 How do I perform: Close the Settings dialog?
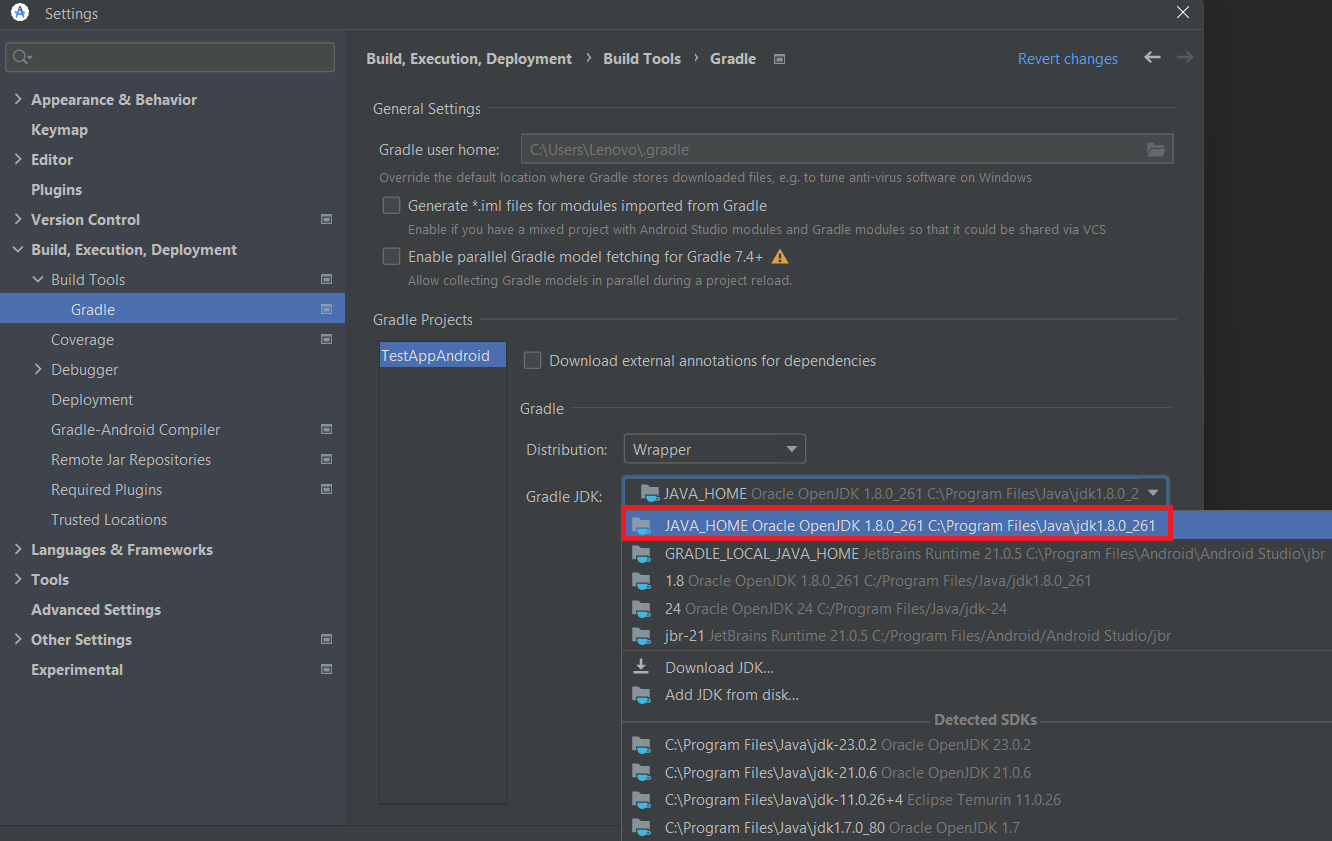[x=1182, y=13]
